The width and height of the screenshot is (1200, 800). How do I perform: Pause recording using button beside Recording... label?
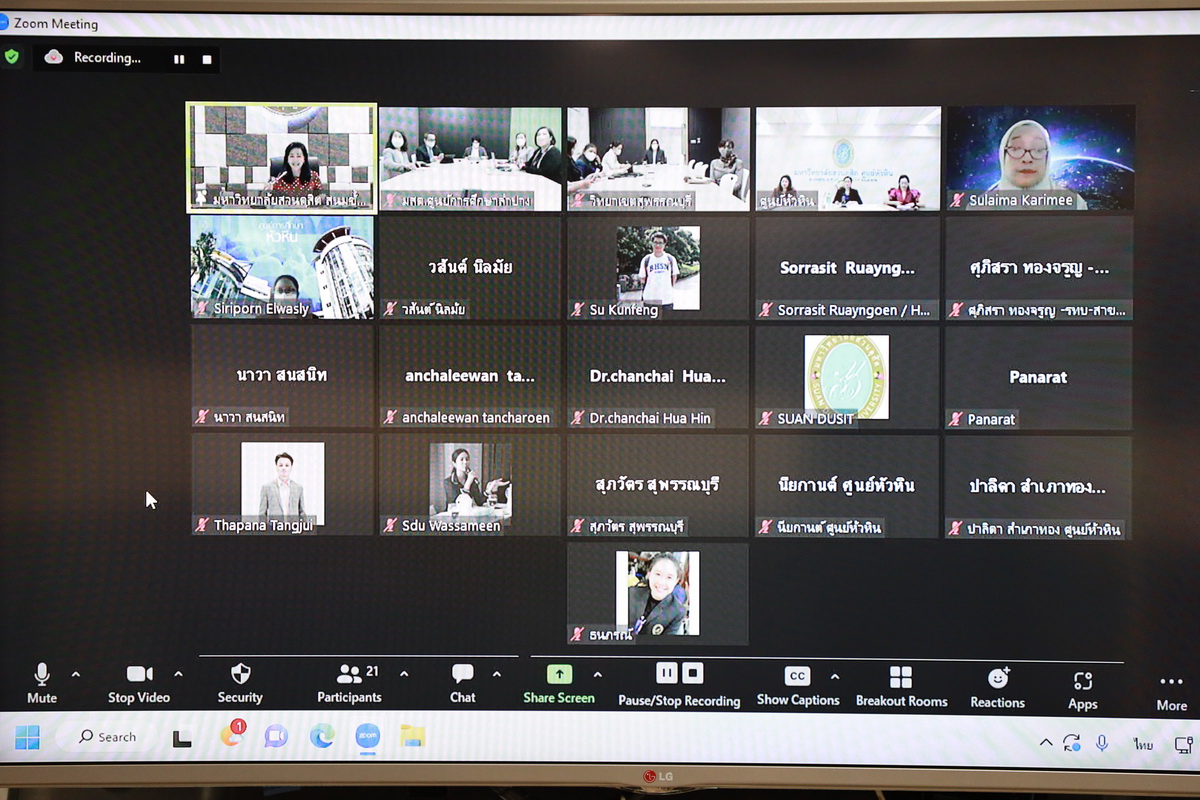click(x=179, y=59)
